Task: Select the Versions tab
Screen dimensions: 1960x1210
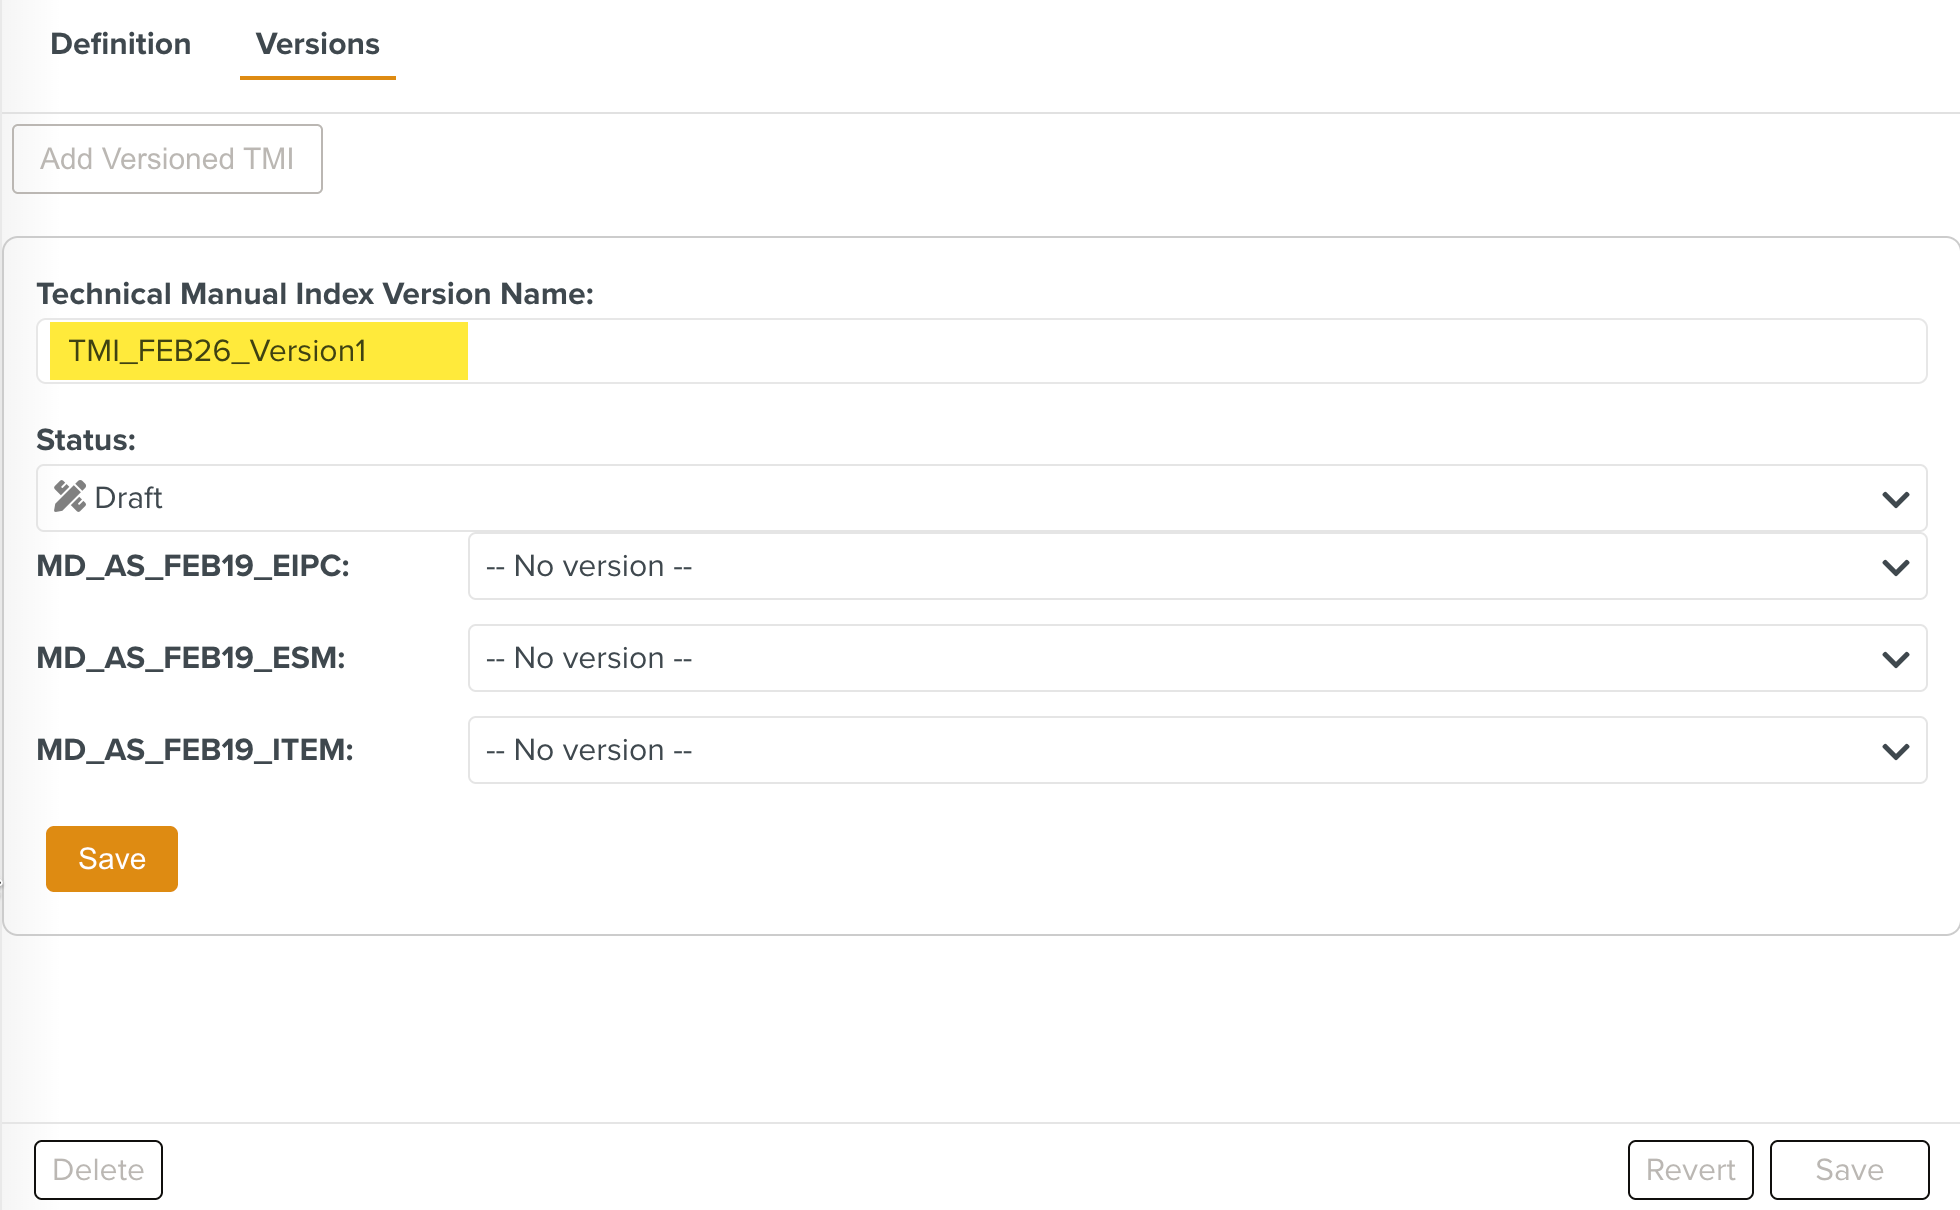Action: [316, 44]
